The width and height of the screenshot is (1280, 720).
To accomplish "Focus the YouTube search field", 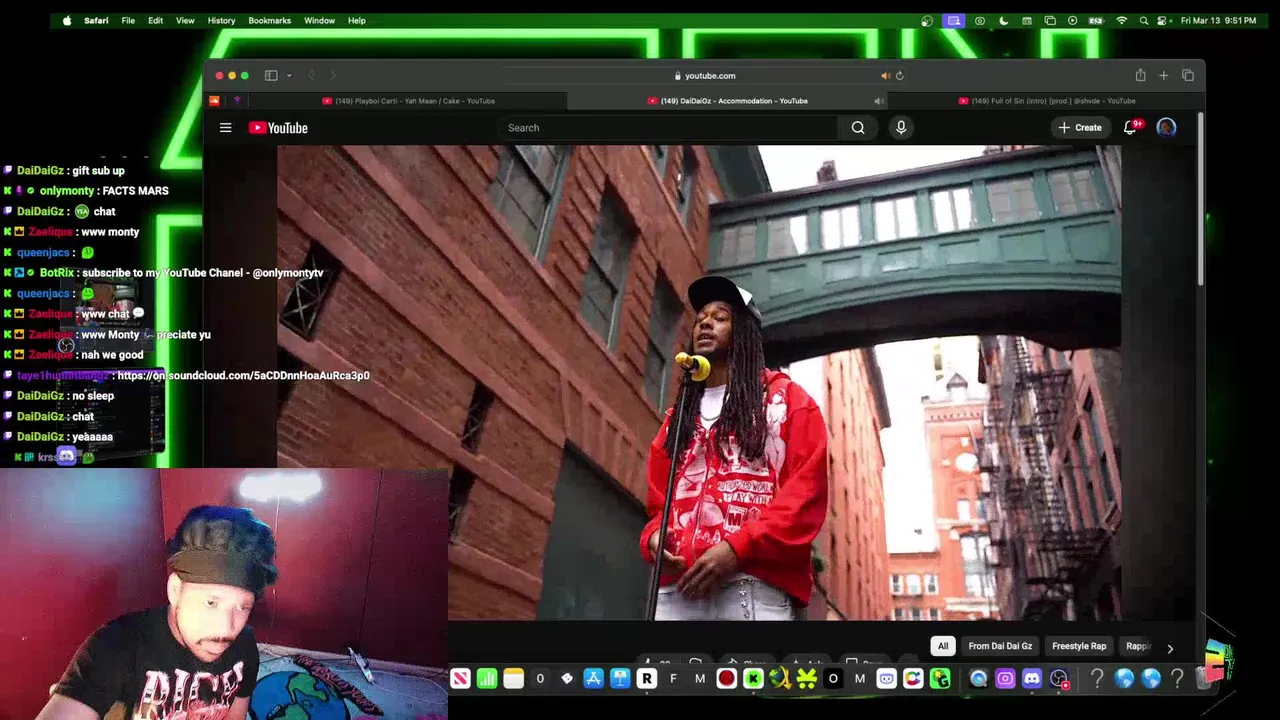I will coord(668,128).
